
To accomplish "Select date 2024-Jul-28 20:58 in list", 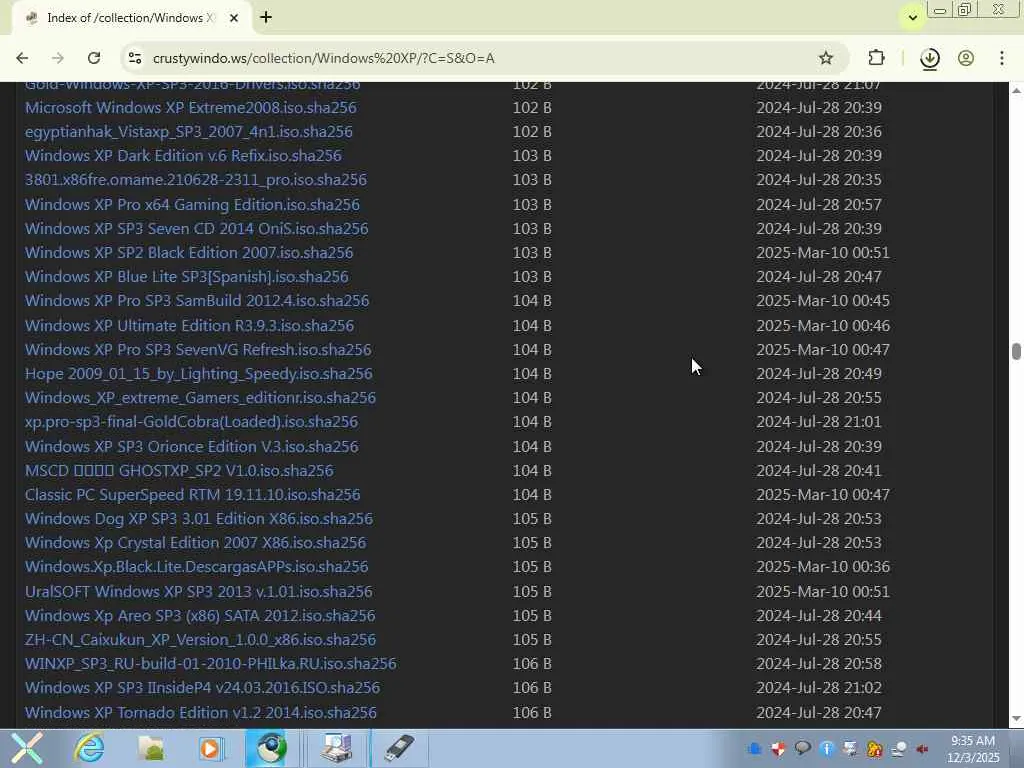I will 819,664.
